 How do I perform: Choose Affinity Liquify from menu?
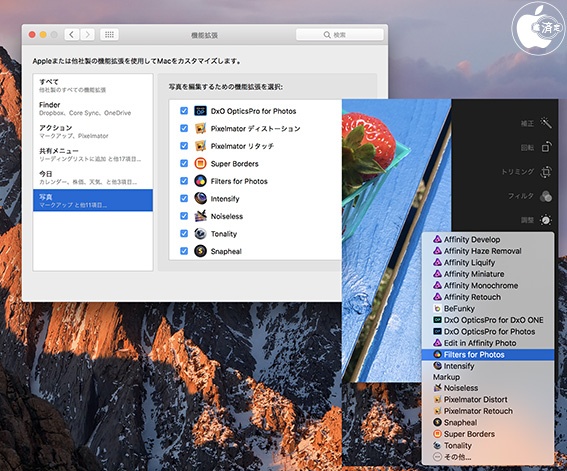click(x=488, y=262)
